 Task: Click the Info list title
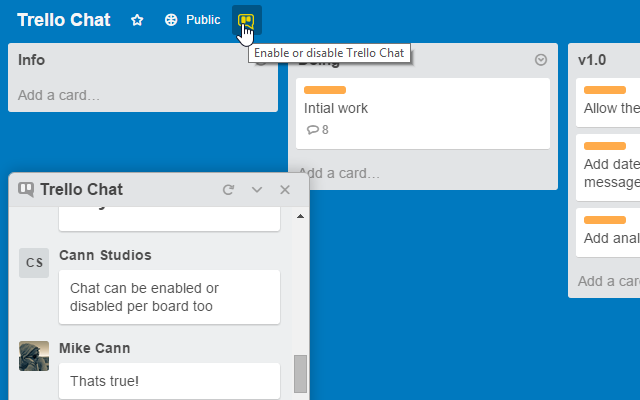click(x=32, y=60)
